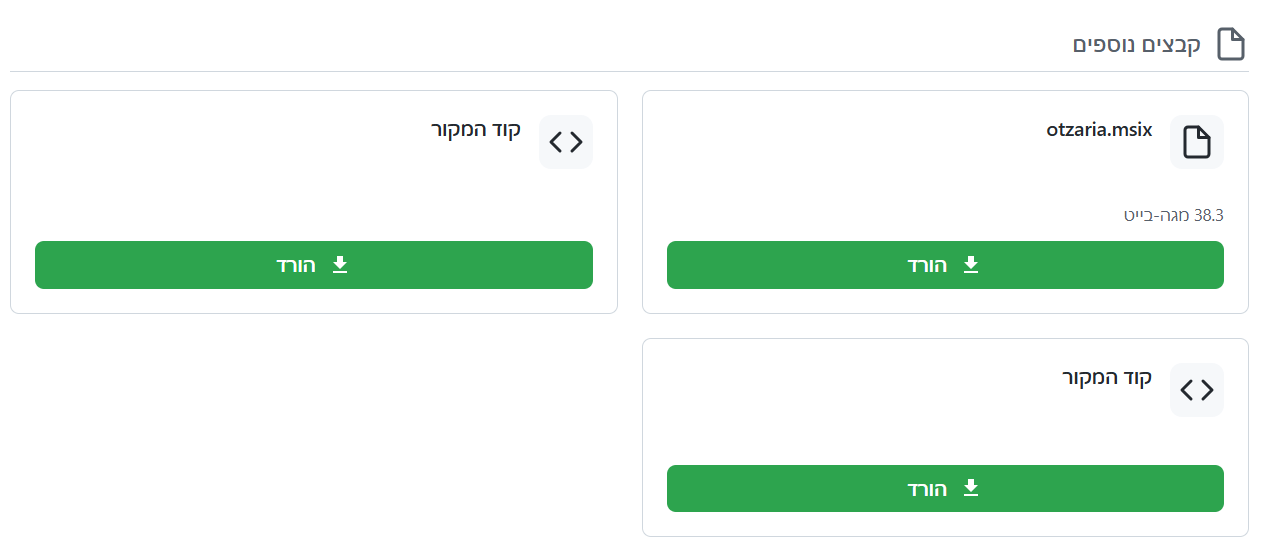The width and height of the screenshot is (1271, 559).
Task: Click code brackets icon in card beside otzaria.msix
Action: (566, 142)
